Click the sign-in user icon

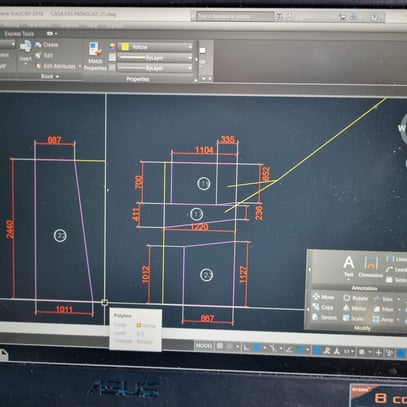point(289,17)
